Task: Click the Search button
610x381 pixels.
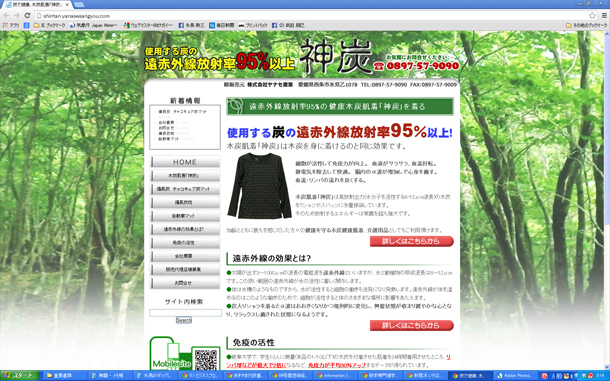Action: [184, 320]
